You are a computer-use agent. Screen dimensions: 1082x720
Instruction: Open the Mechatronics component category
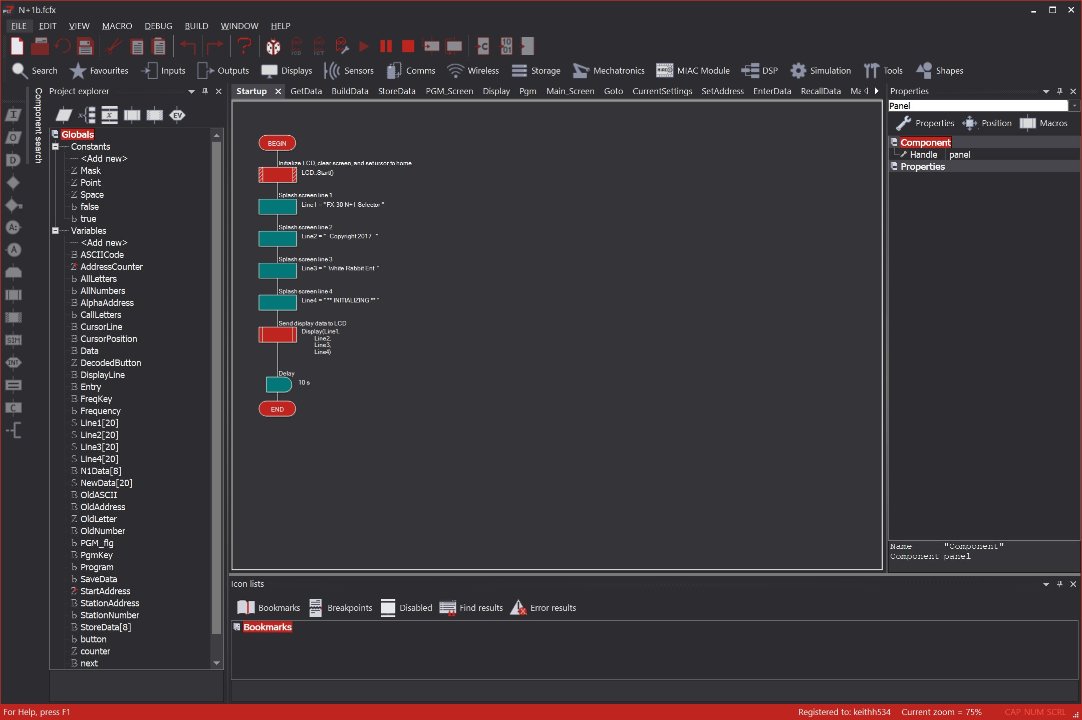(609, 70)
